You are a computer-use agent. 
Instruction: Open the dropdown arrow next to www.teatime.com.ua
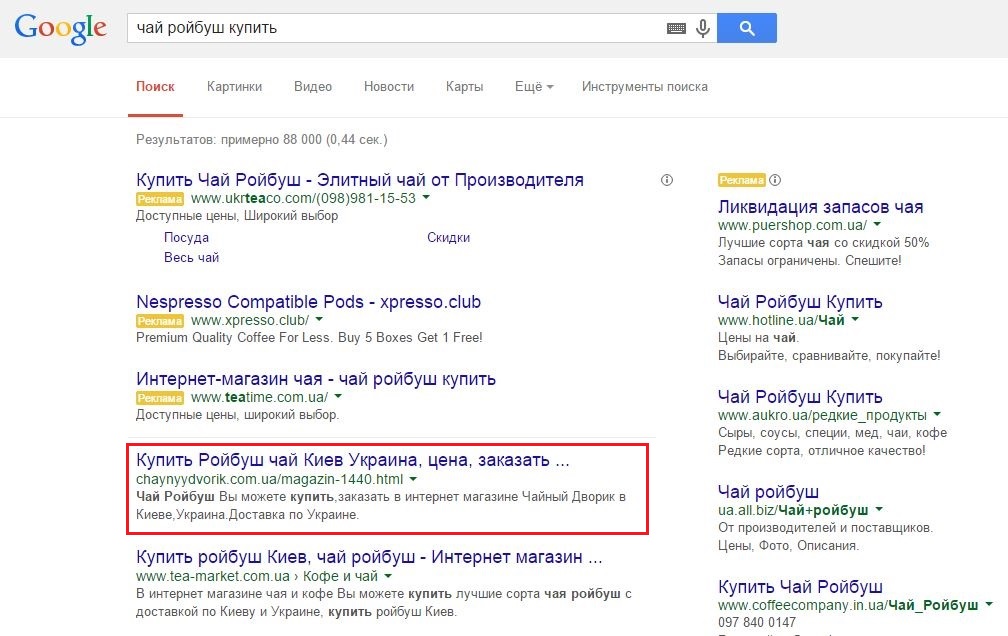[338, 397]
